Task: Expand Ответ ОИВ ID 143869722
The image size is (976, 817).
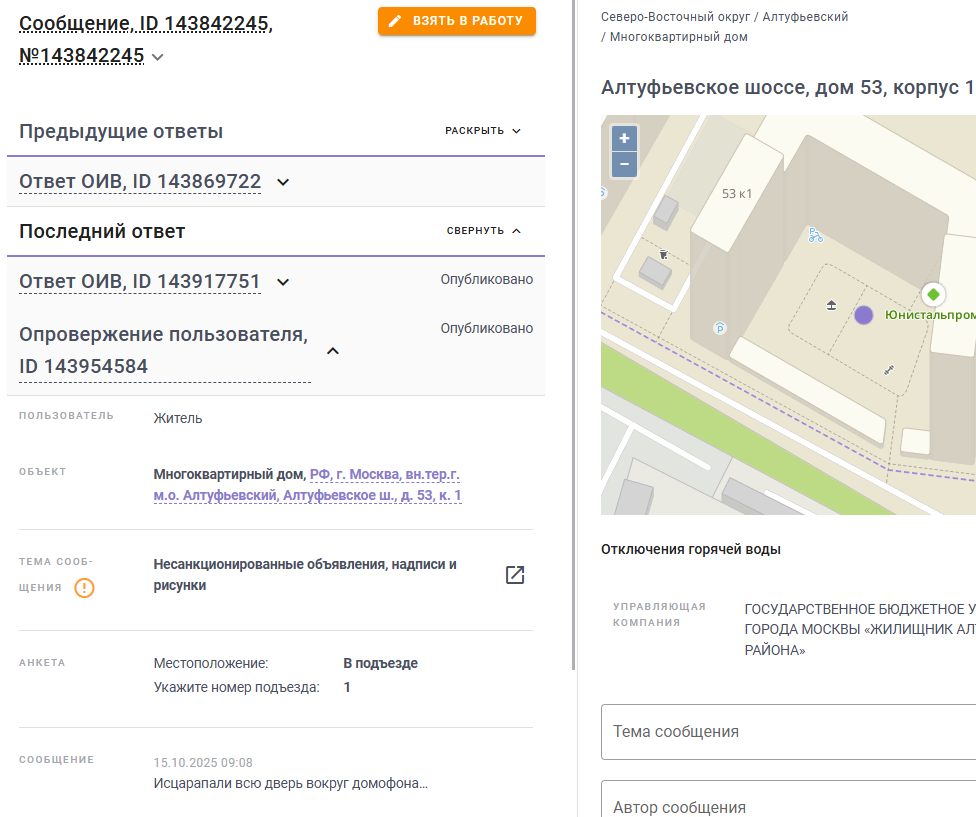Action: [x=283, y=182]
